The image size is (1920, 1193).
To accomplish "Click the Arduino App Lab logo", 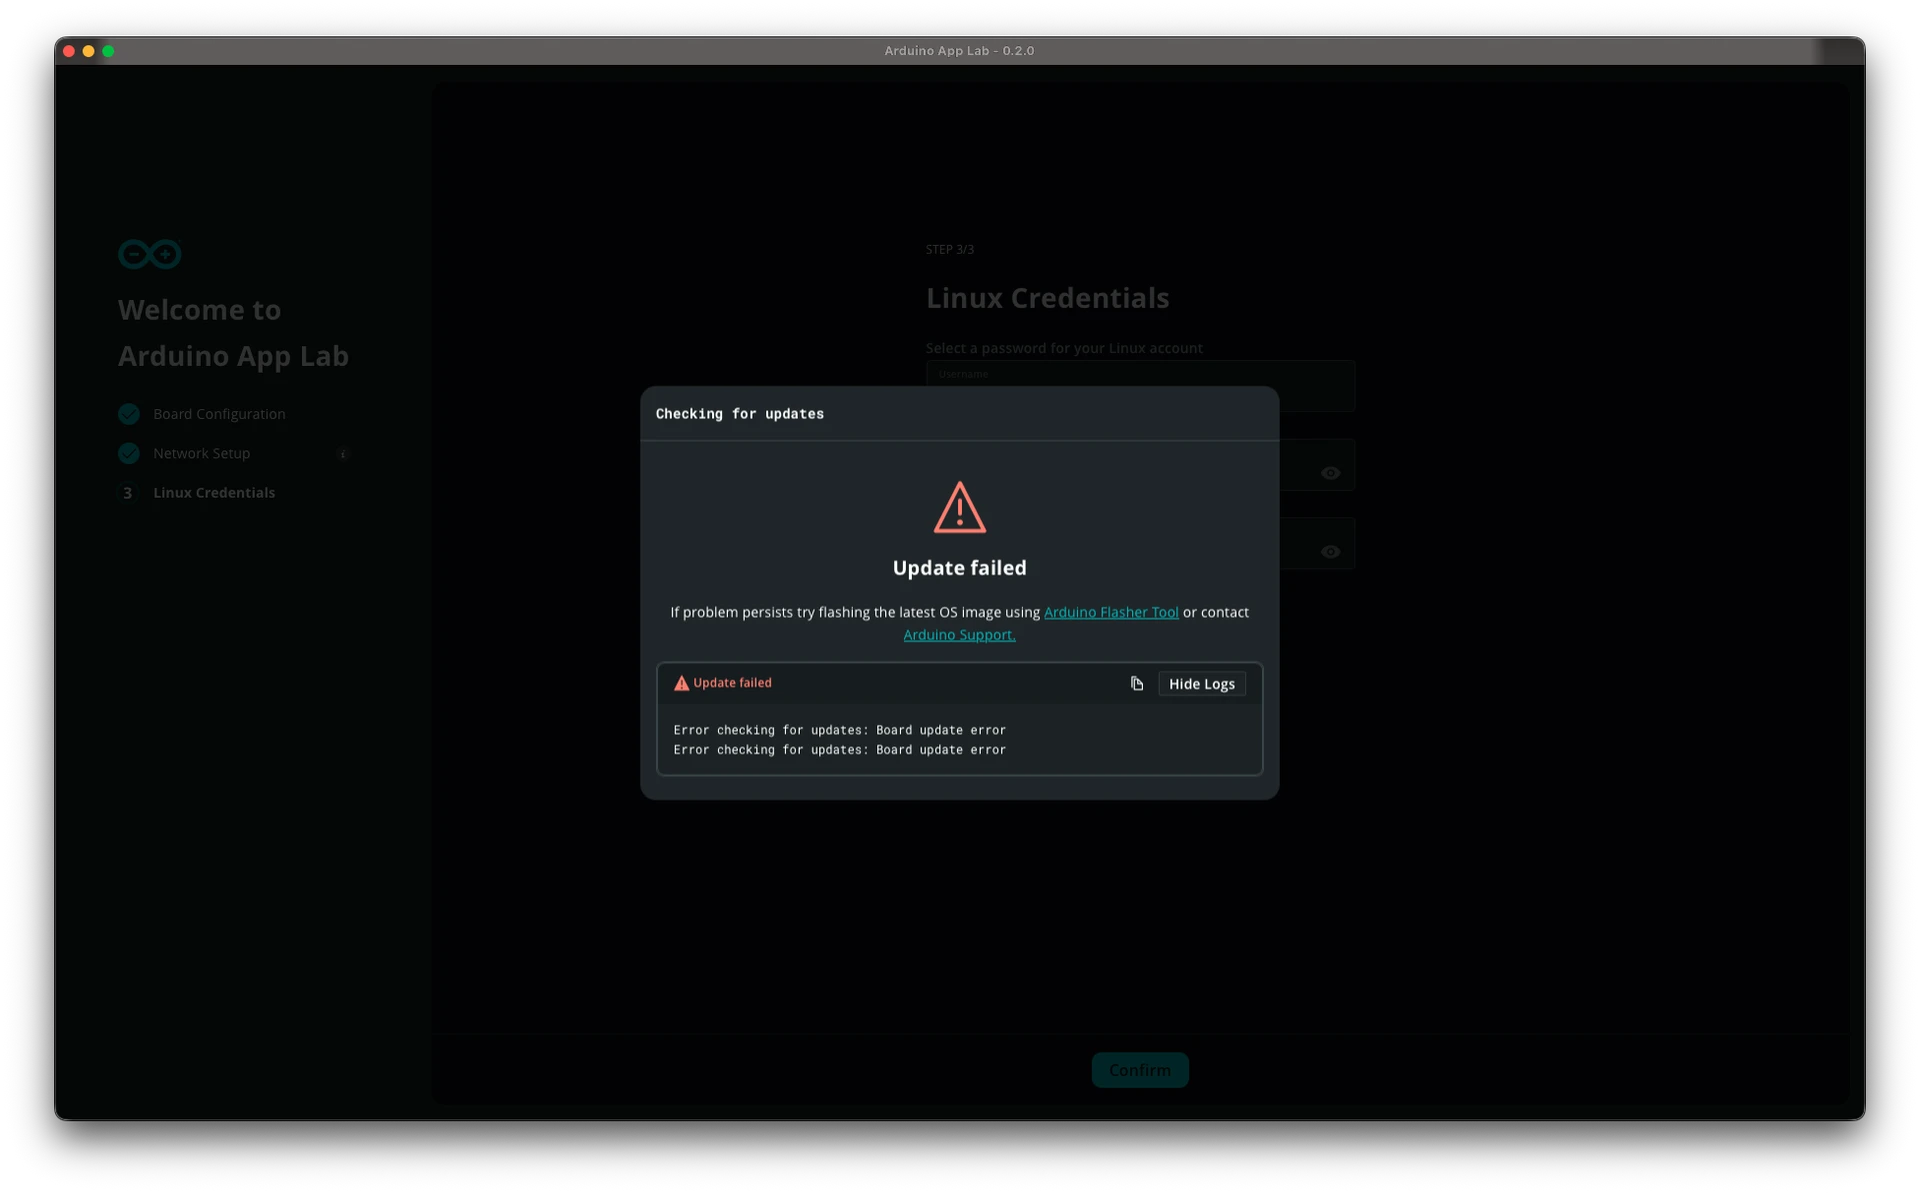I will tap(149, 254).
